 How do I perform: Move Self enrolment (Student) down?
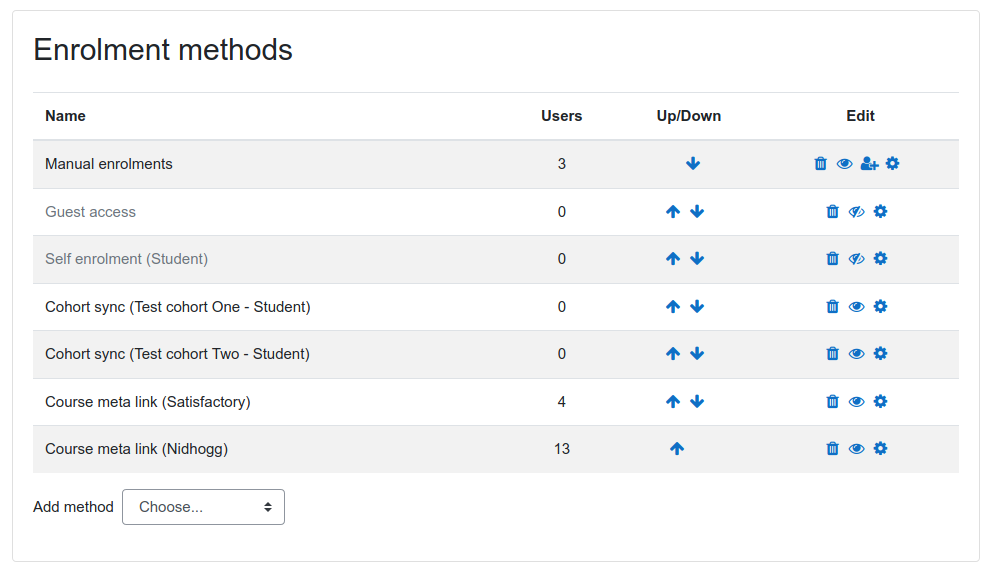697,259
